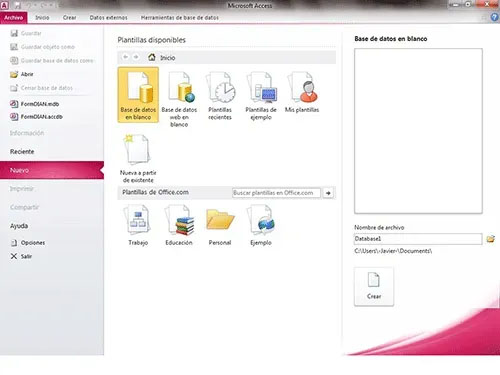
Task: Click the Access application icon in title bar
Action: (x=5, y=5)
